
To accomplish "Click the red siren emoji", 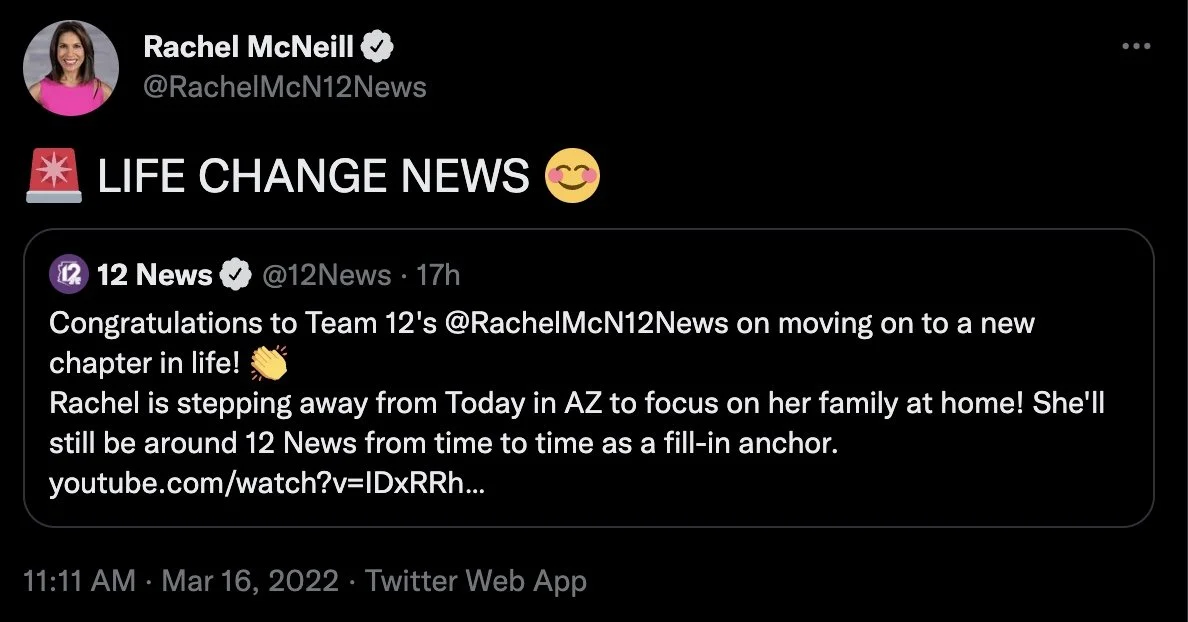I will tap(53, 175).
